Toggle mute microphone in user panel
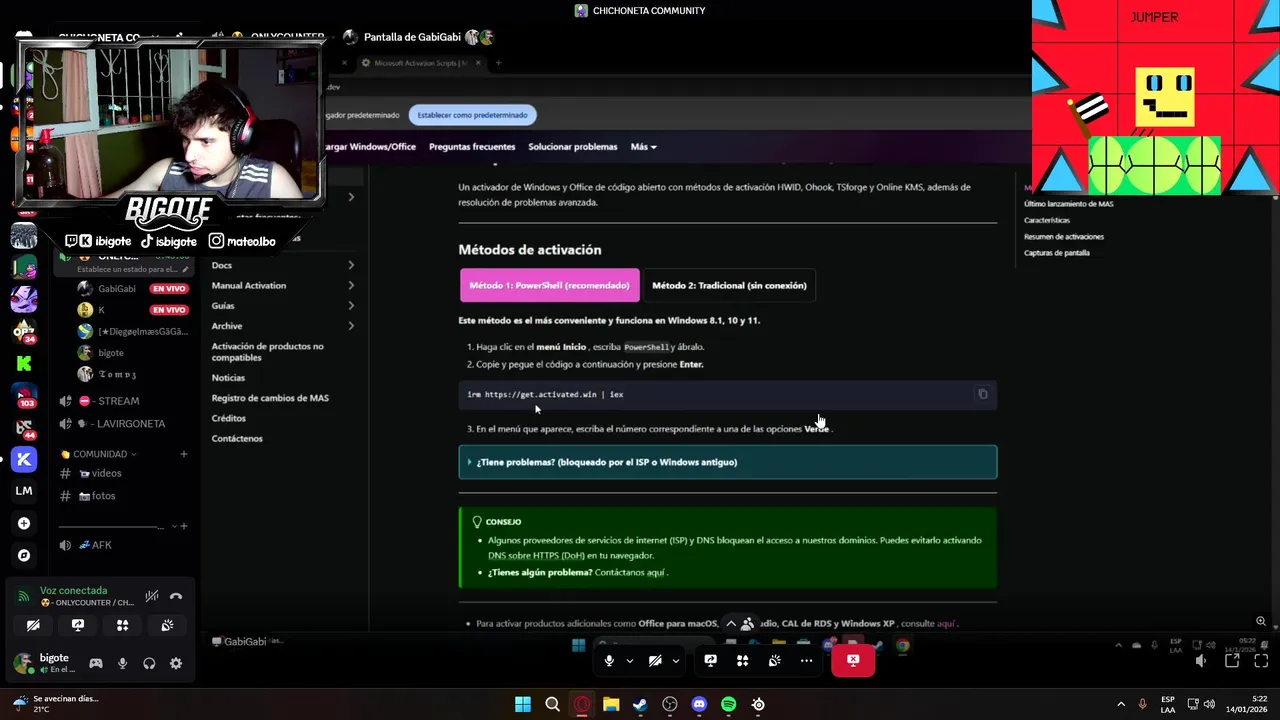 [x=123, y=663]
